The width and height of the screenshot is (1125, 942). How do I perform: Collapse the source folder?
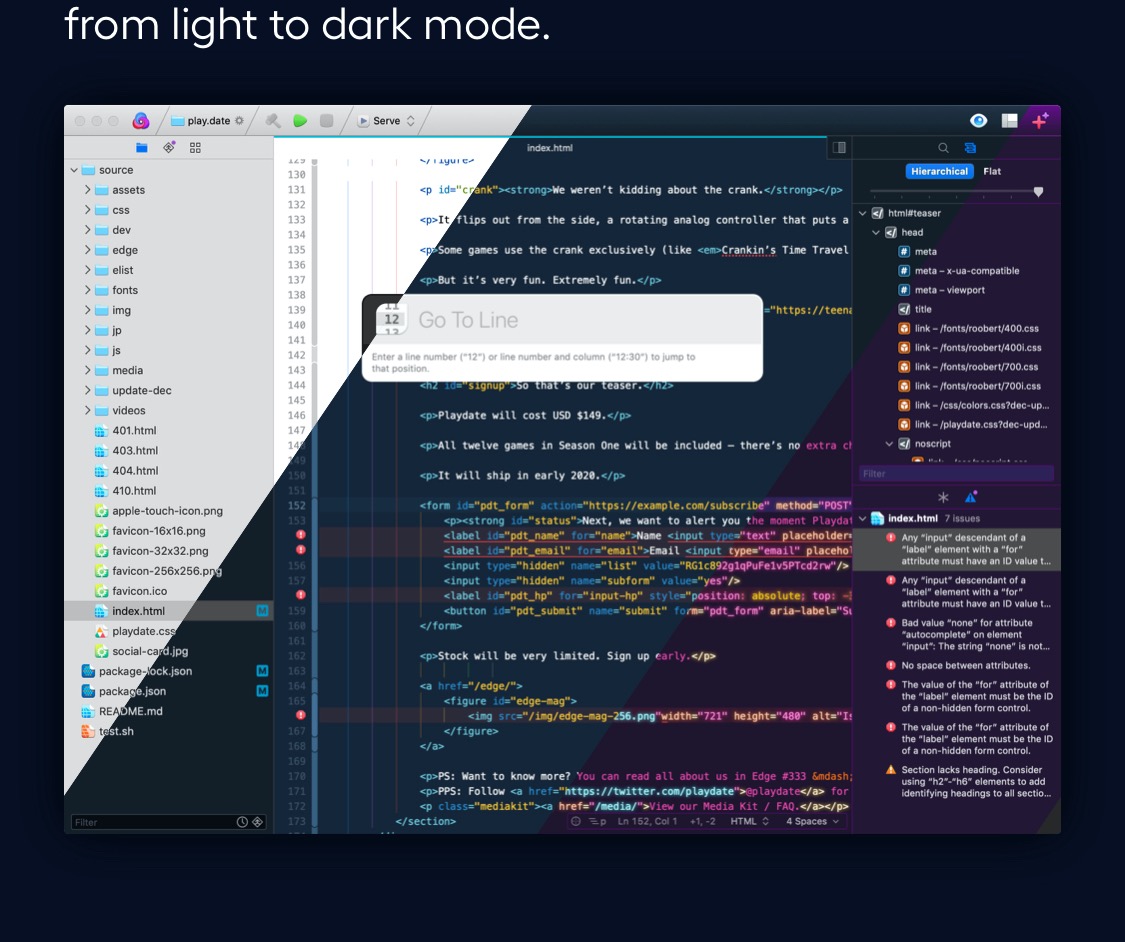(x=74, y=170)
